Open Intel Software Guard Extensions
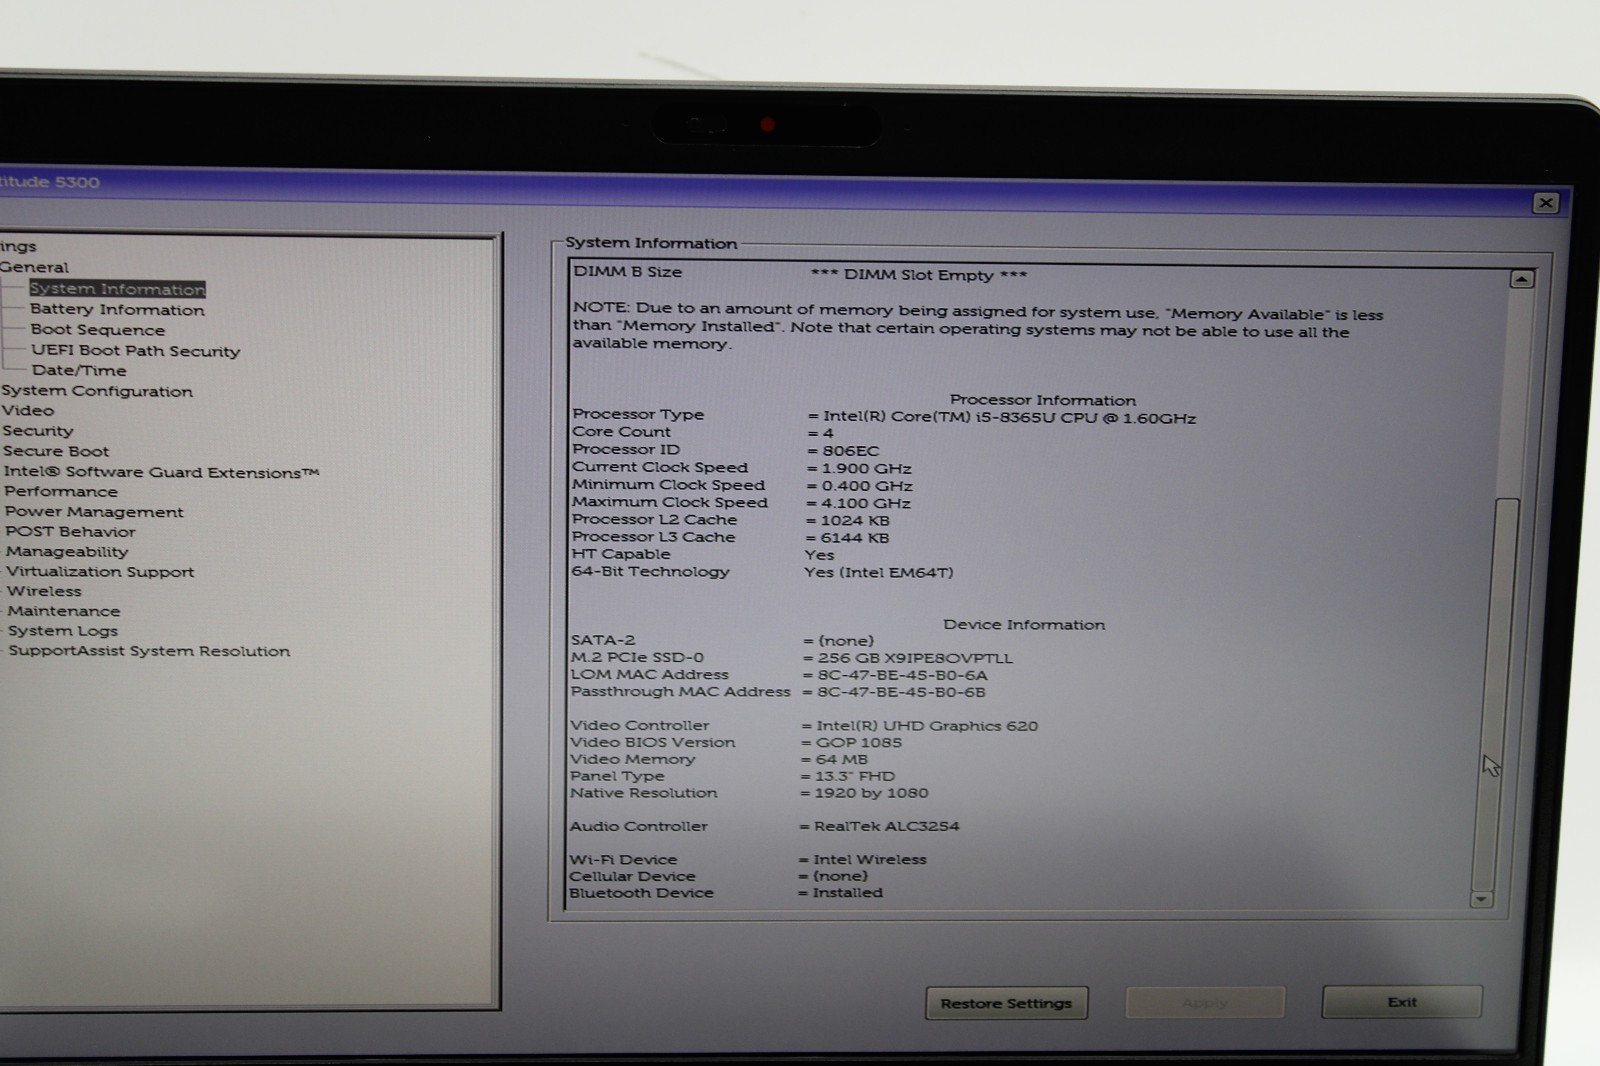Screen dimensions: 1600x1066 click(161, 472)
